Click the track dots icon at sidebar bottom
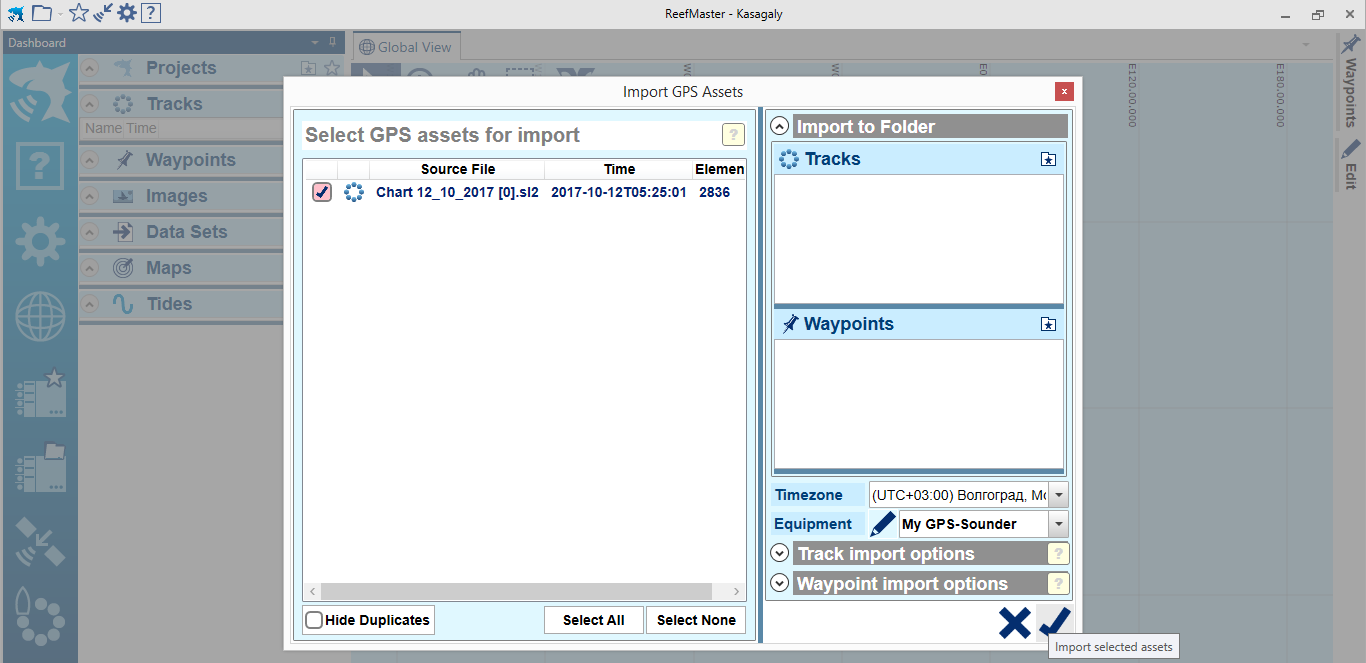The image size is (1366, 663). coord(40,617)
